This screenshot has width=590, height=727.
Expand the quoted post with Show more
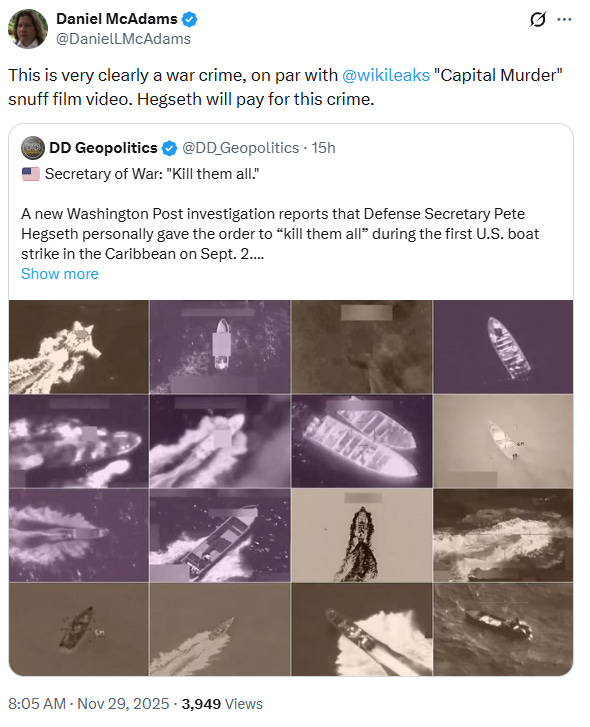pyautogui.click(x=60, y=274)
